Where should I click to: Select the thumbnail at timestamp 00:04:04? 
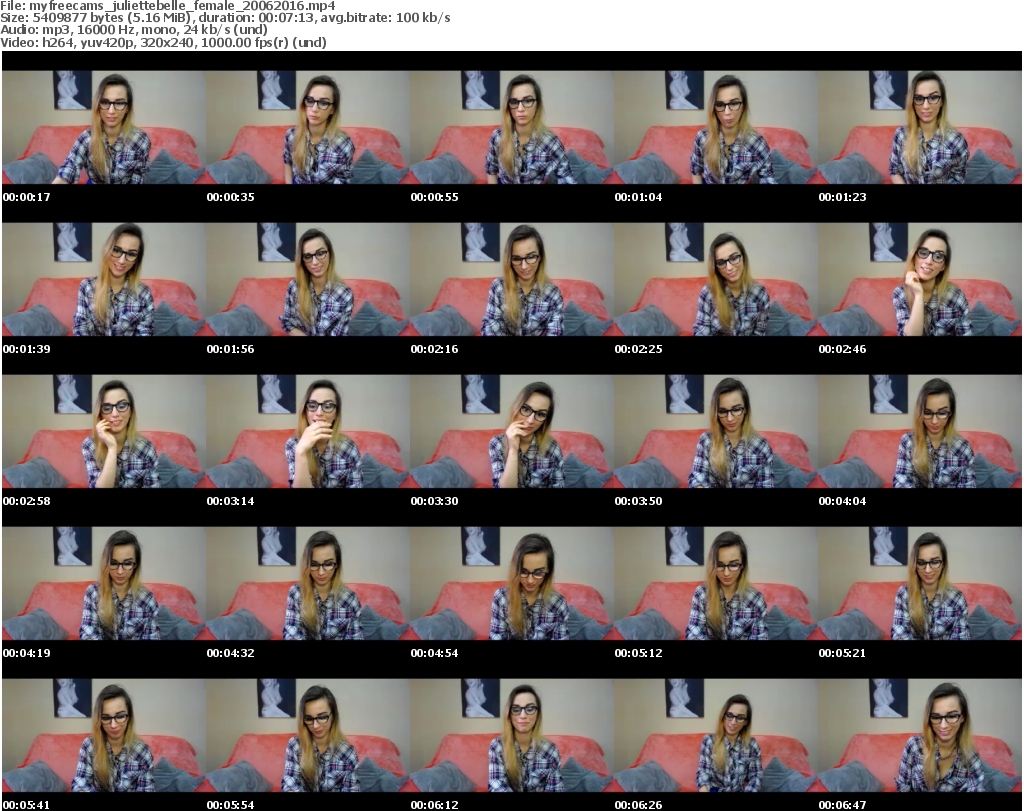pos(920,432)
